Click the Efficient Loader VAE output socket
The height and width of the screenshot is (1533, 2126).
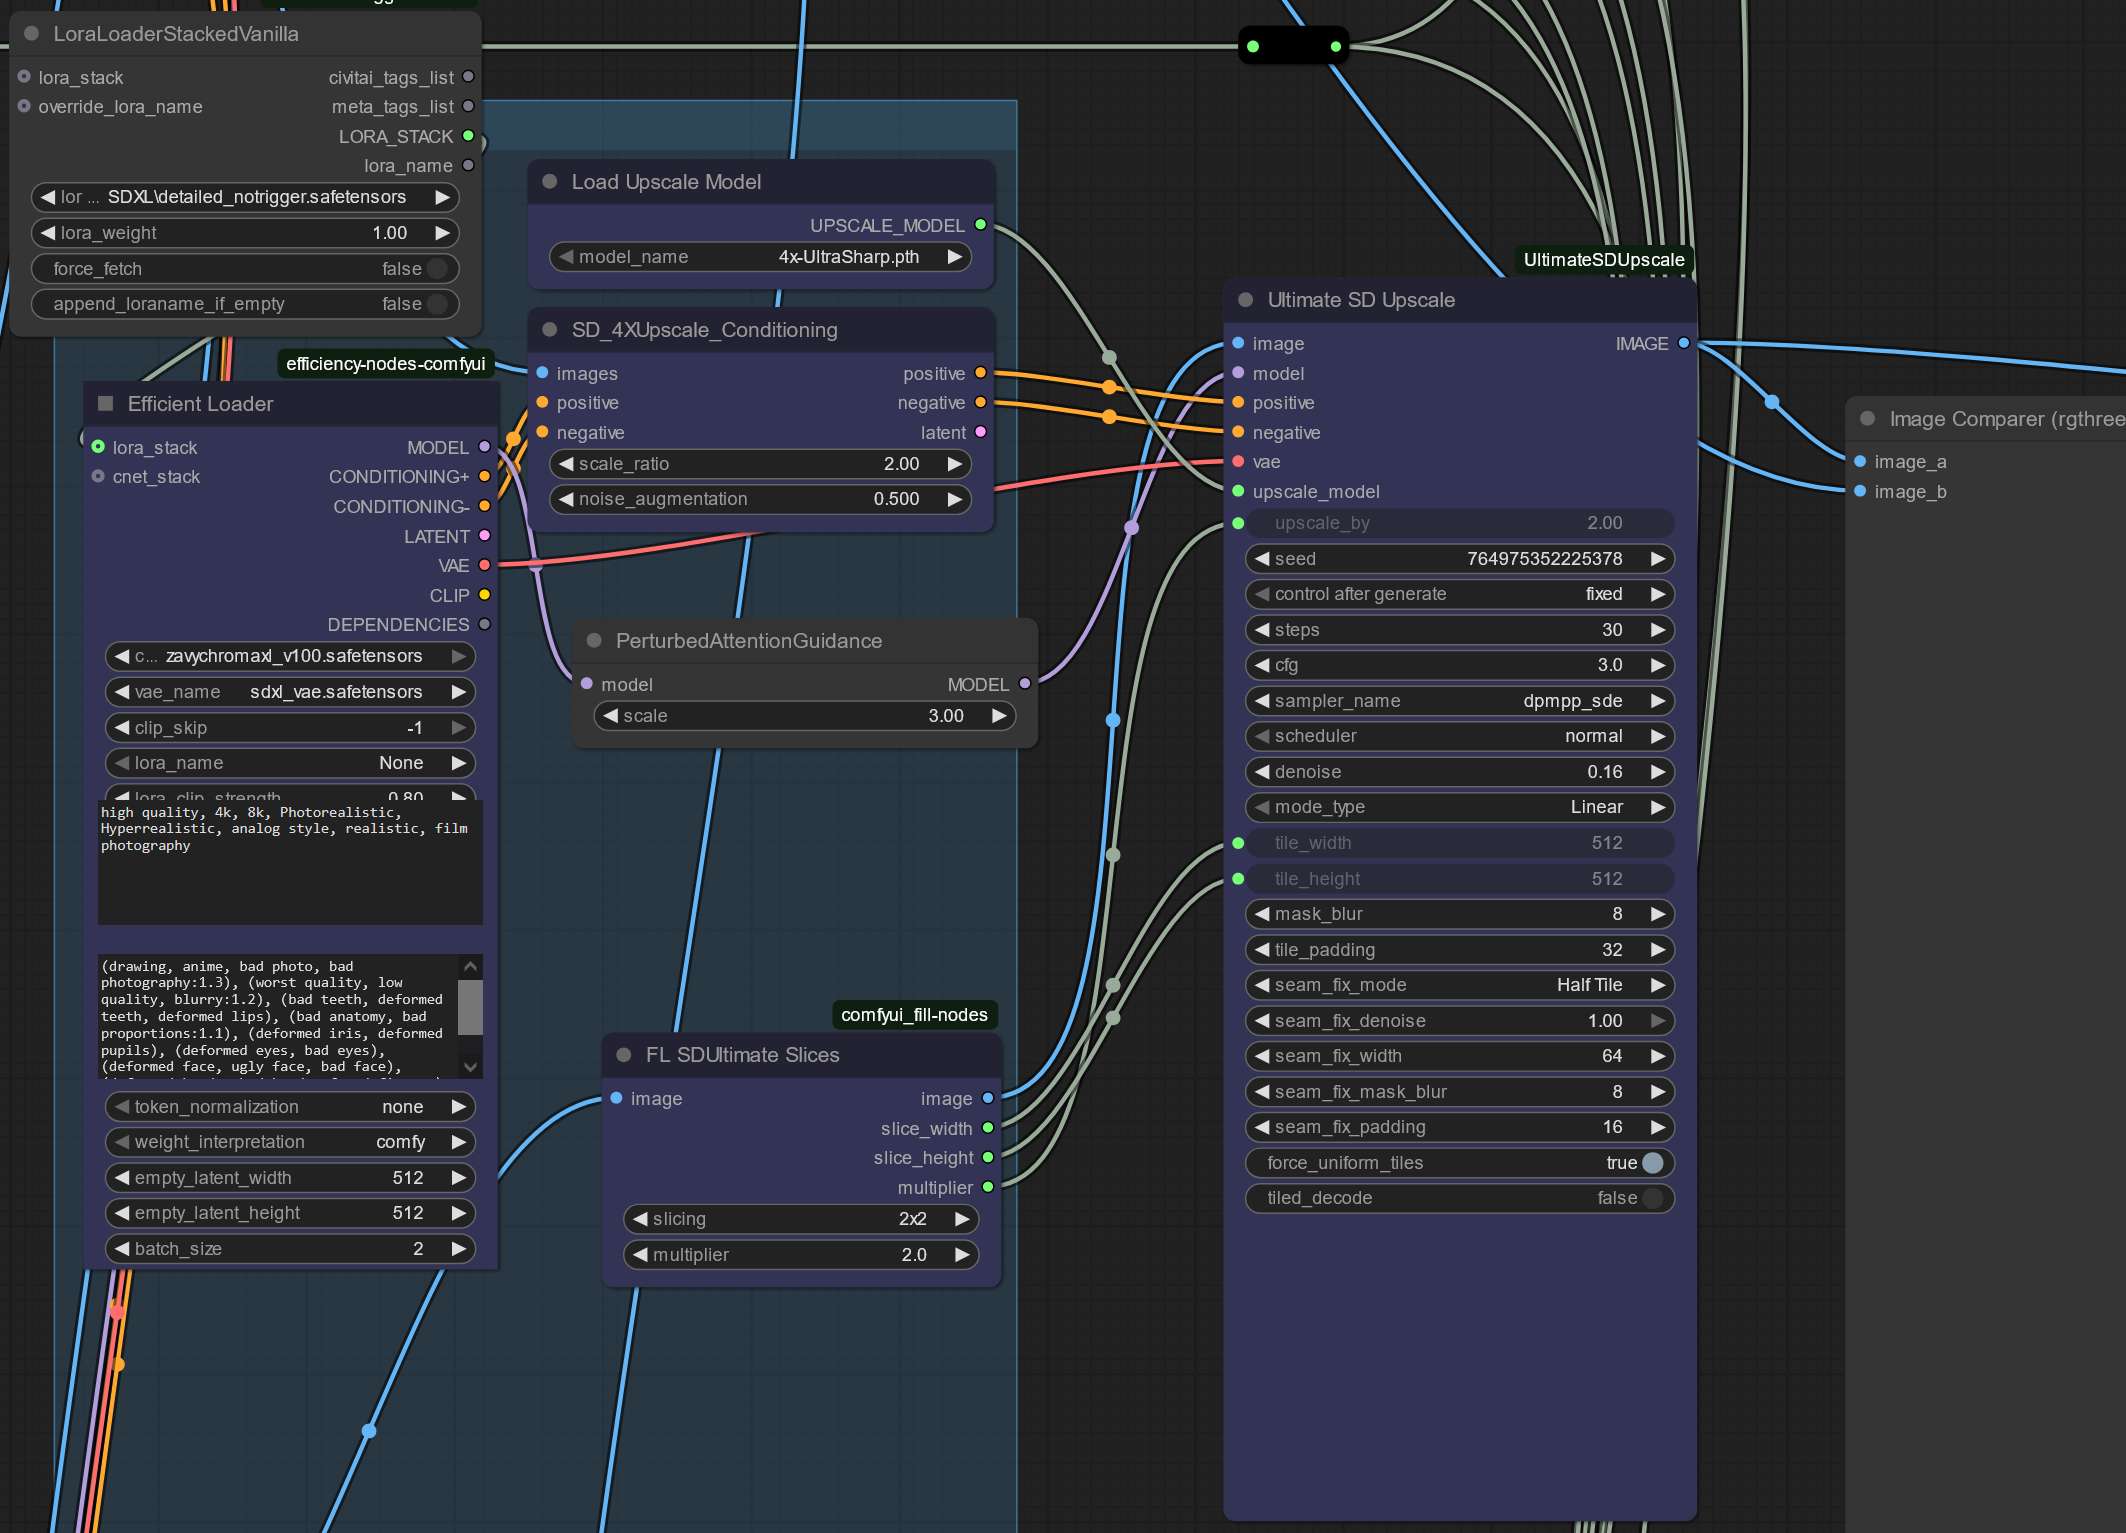(485, 565)
